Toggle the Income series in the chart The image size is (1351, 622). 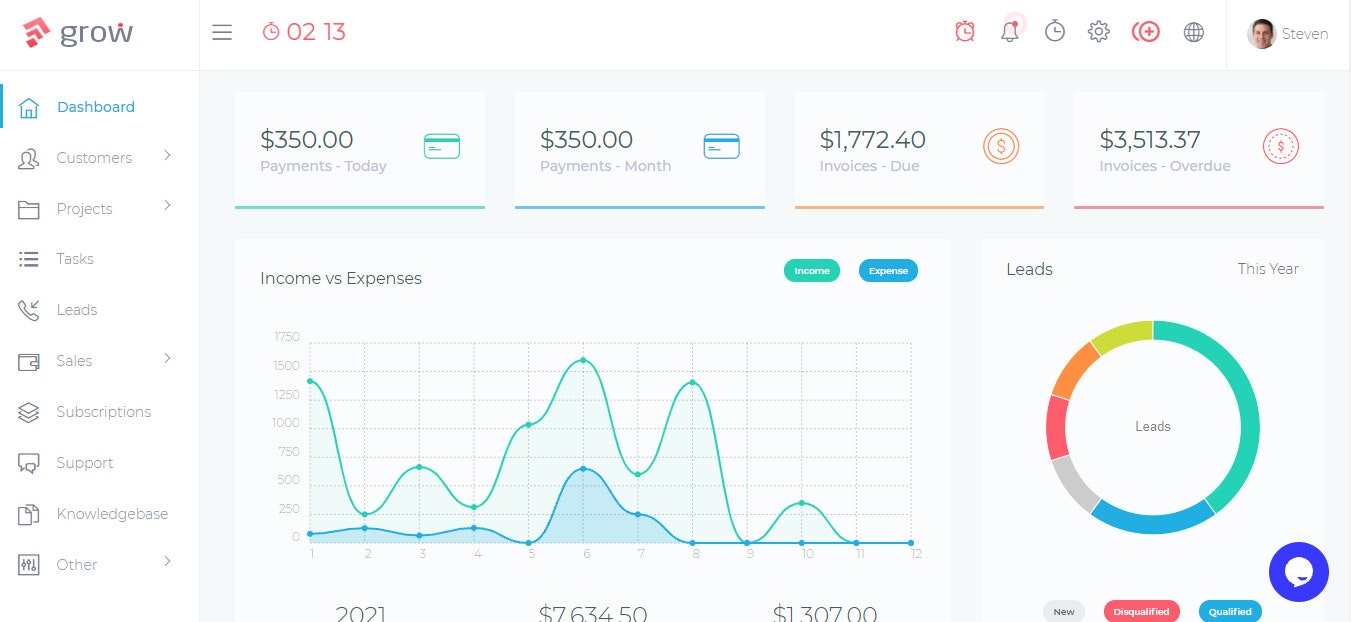(811, 270)
